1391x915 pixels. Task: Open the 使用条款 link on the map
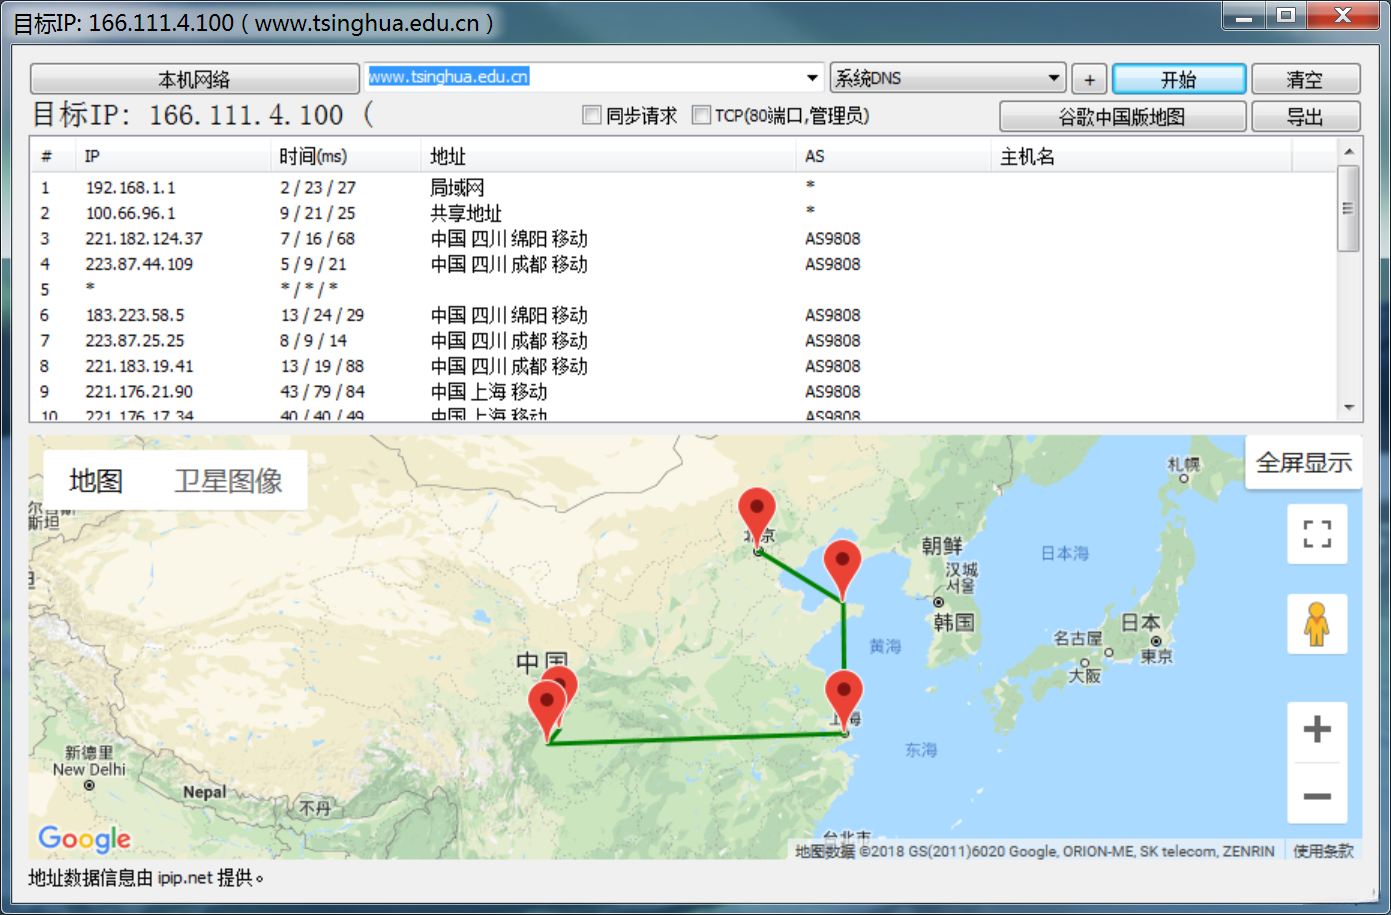click(1323, 851)
